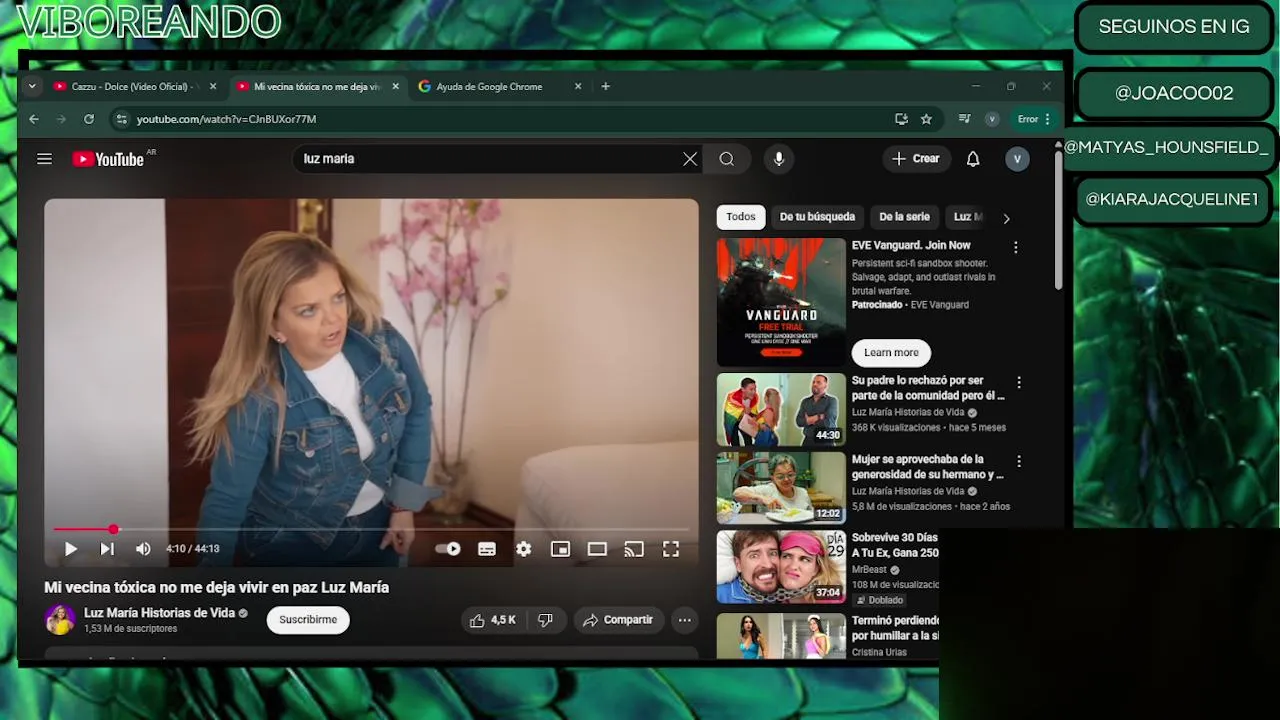
Task: View site information icon in address bar
Action: tap(121, 119)
